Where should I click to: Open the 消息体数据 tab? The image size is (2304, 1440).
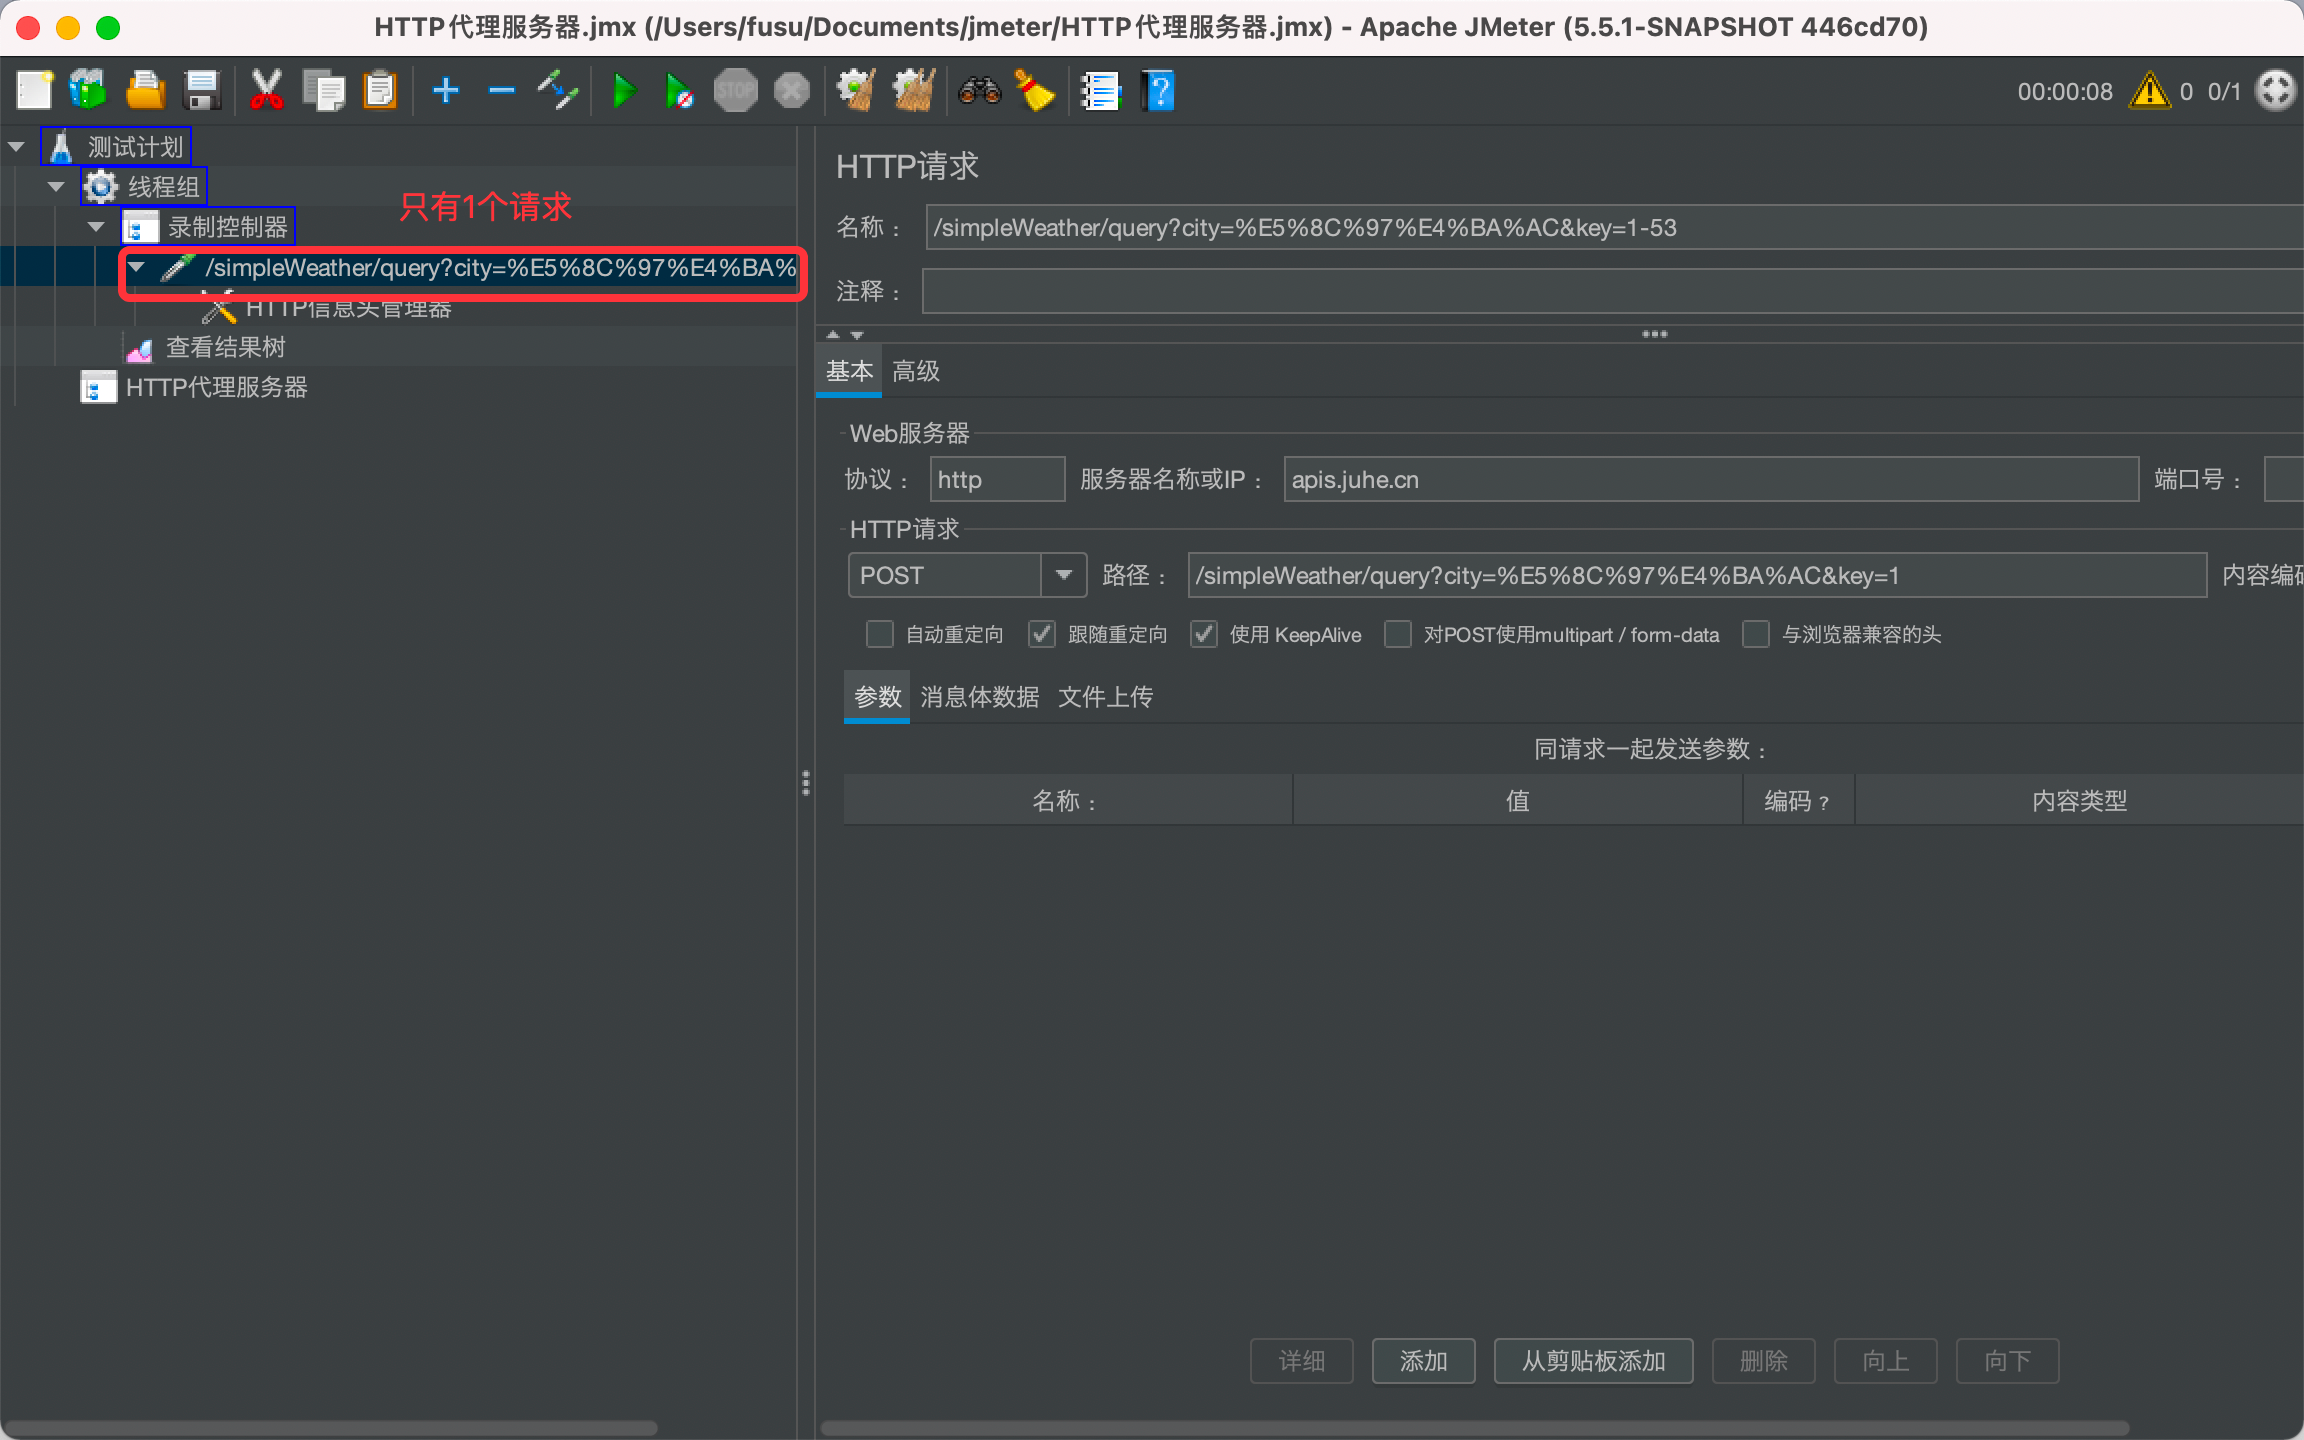point(979,696)
